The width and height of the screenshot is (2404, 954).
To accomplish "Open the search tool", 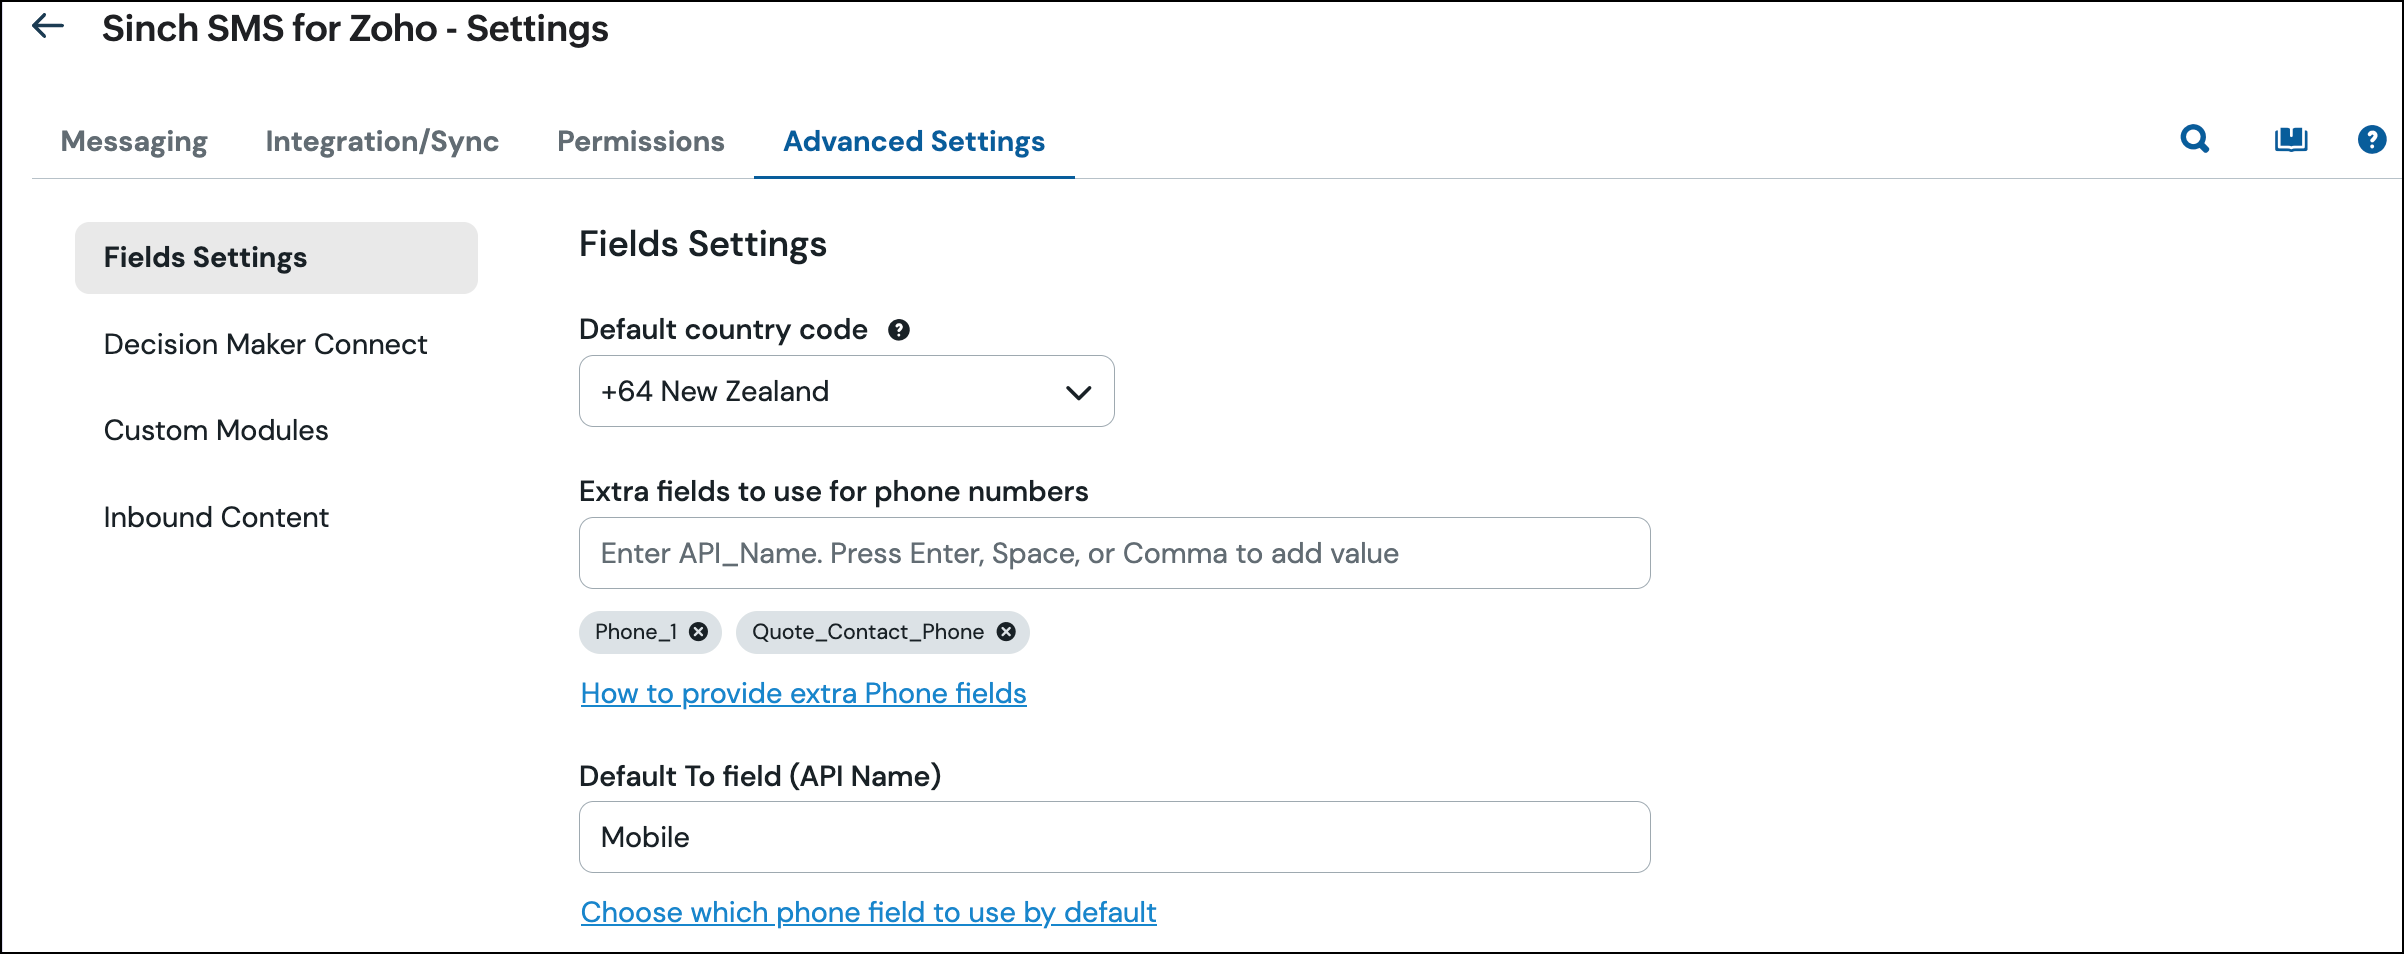I will click(2194, 139).
